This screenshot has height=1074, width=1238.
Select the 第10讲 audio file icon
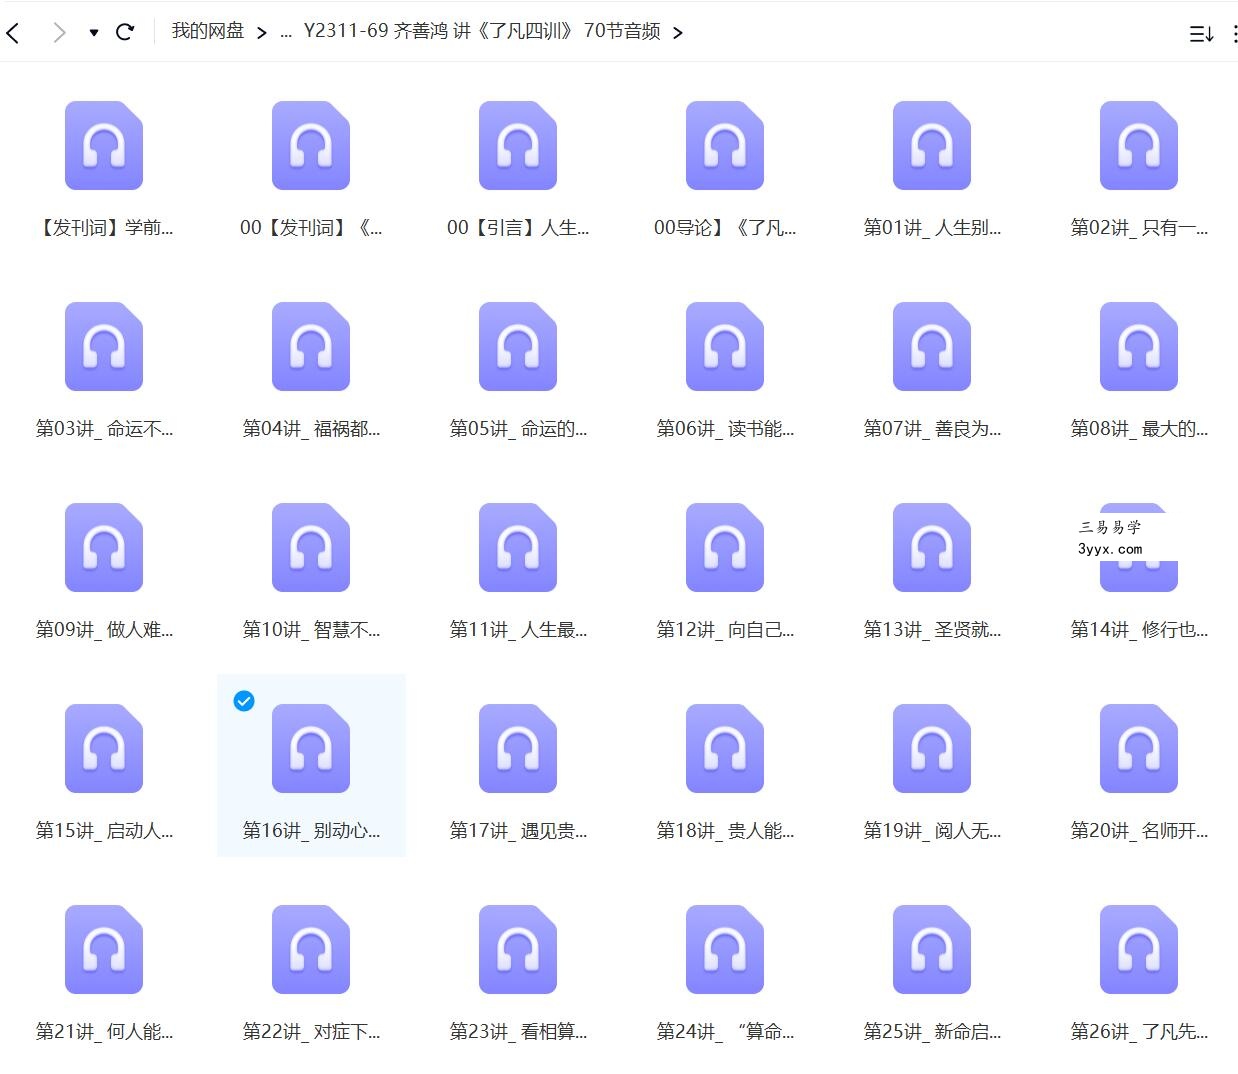[x=311, y=547]
